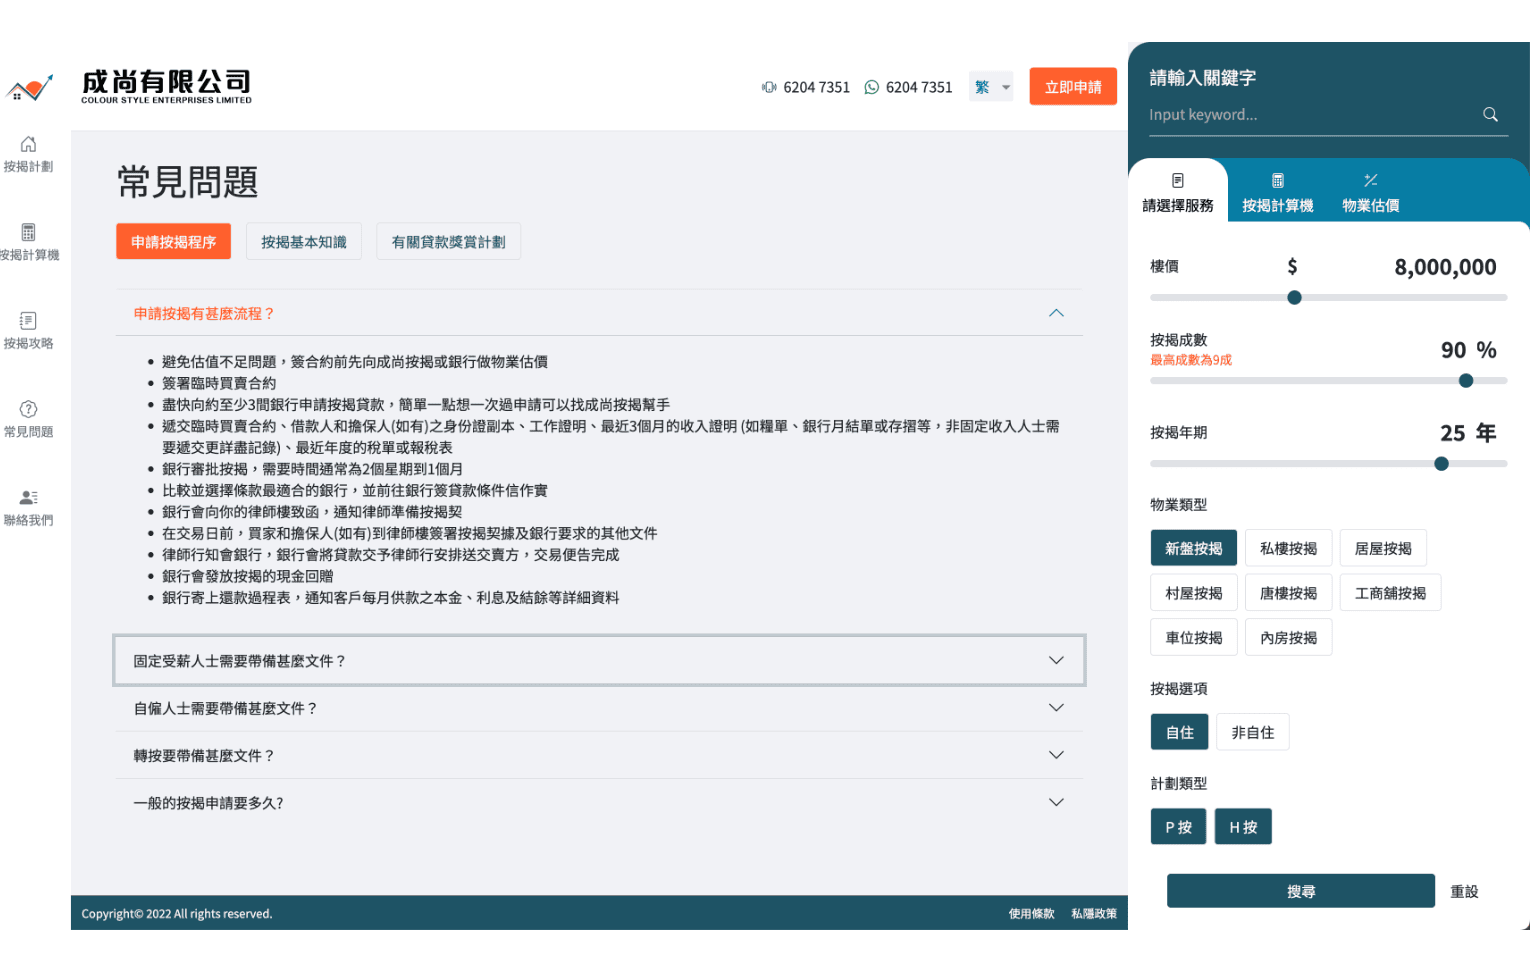Image resolution: width=1532 pixels, height=968 pixels.
Task: Select the 非自住 mortgage option
Action: (x=1252, y=733)
